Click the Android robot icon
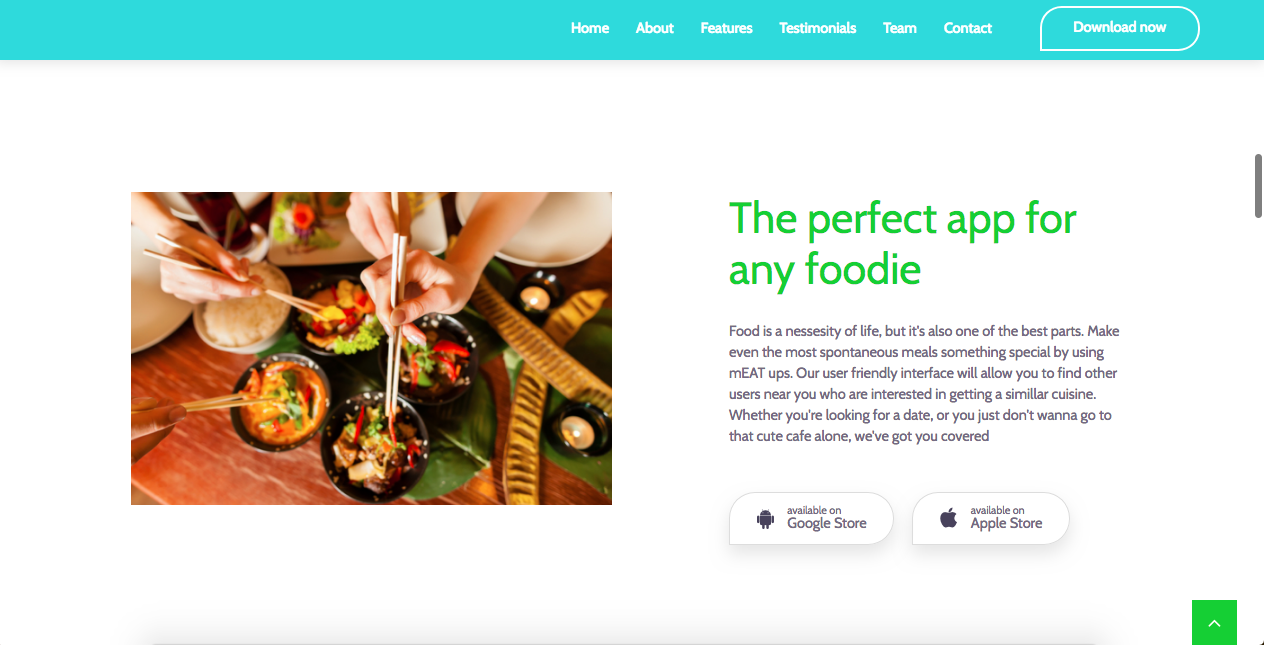 coord(766,519)
